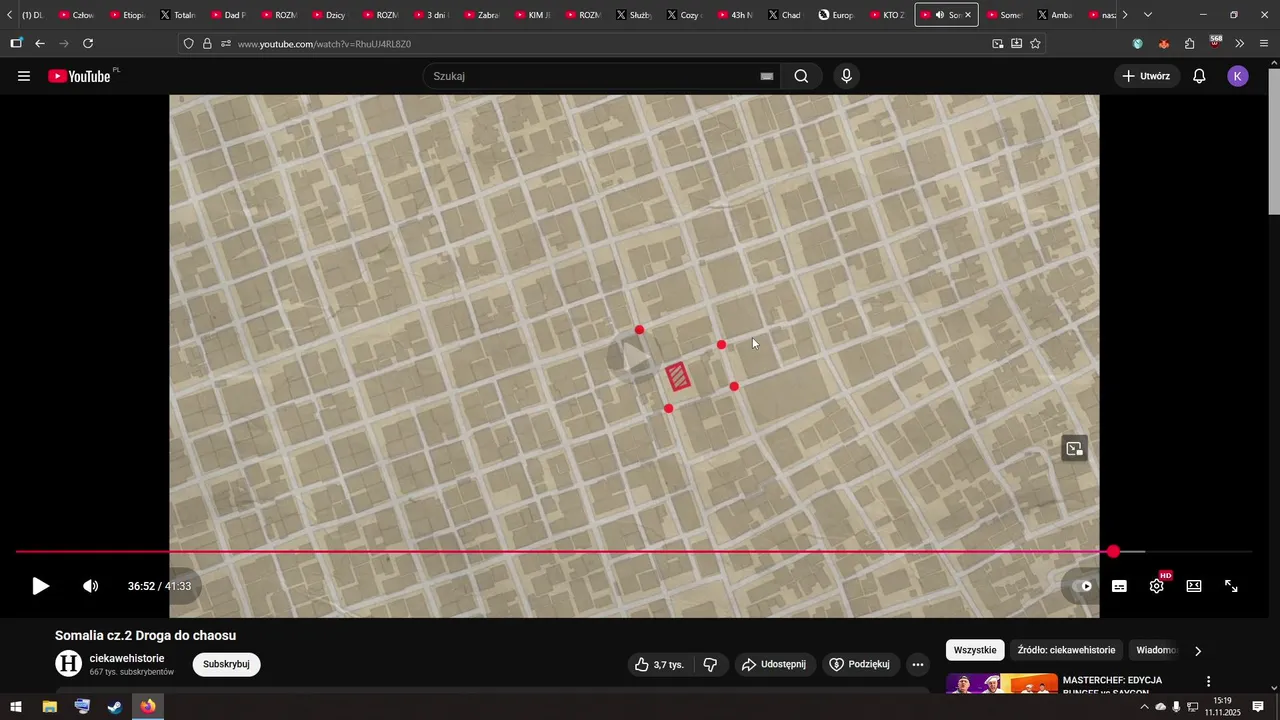Open Steam from the taskbar
This screenshot has height=720, width=1280.
pyautogui.click(x=115, y=707)
